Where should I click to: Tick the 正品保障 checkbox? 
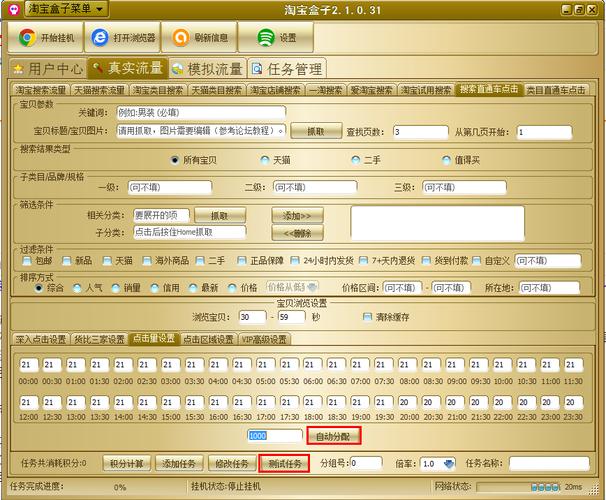pos(242,261)
